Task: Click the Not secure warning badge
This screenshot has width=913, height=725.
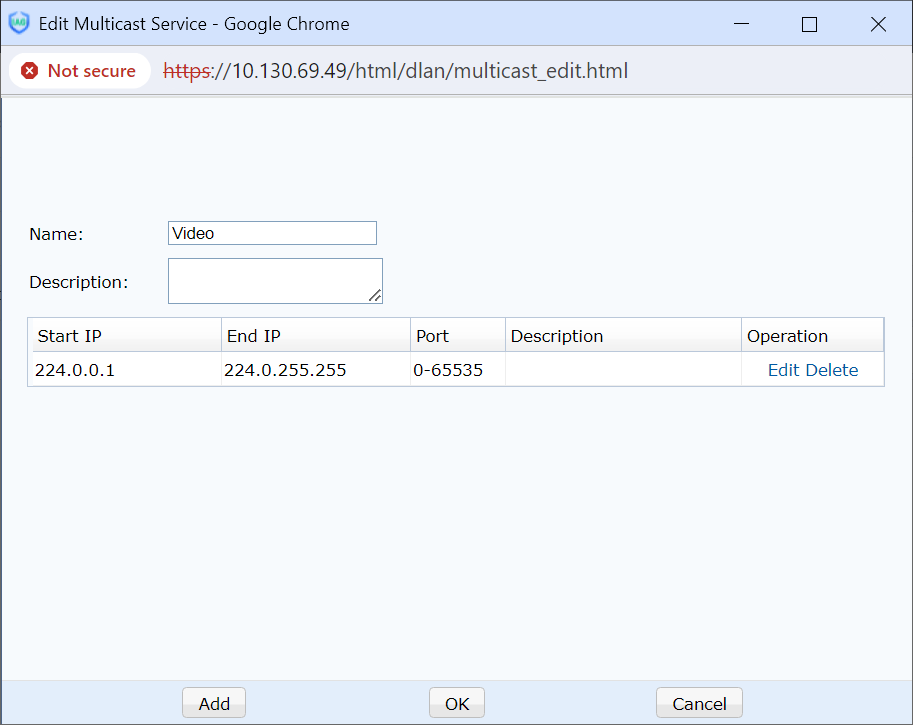Action: point(79,71)
